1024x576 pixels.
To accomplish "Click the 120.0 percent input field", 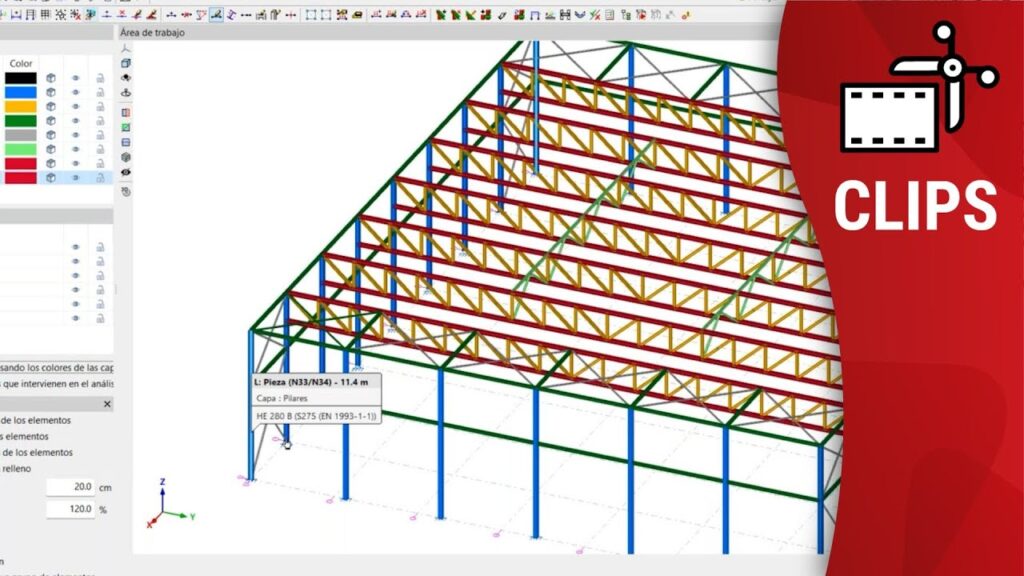I will tap(70, 509).
